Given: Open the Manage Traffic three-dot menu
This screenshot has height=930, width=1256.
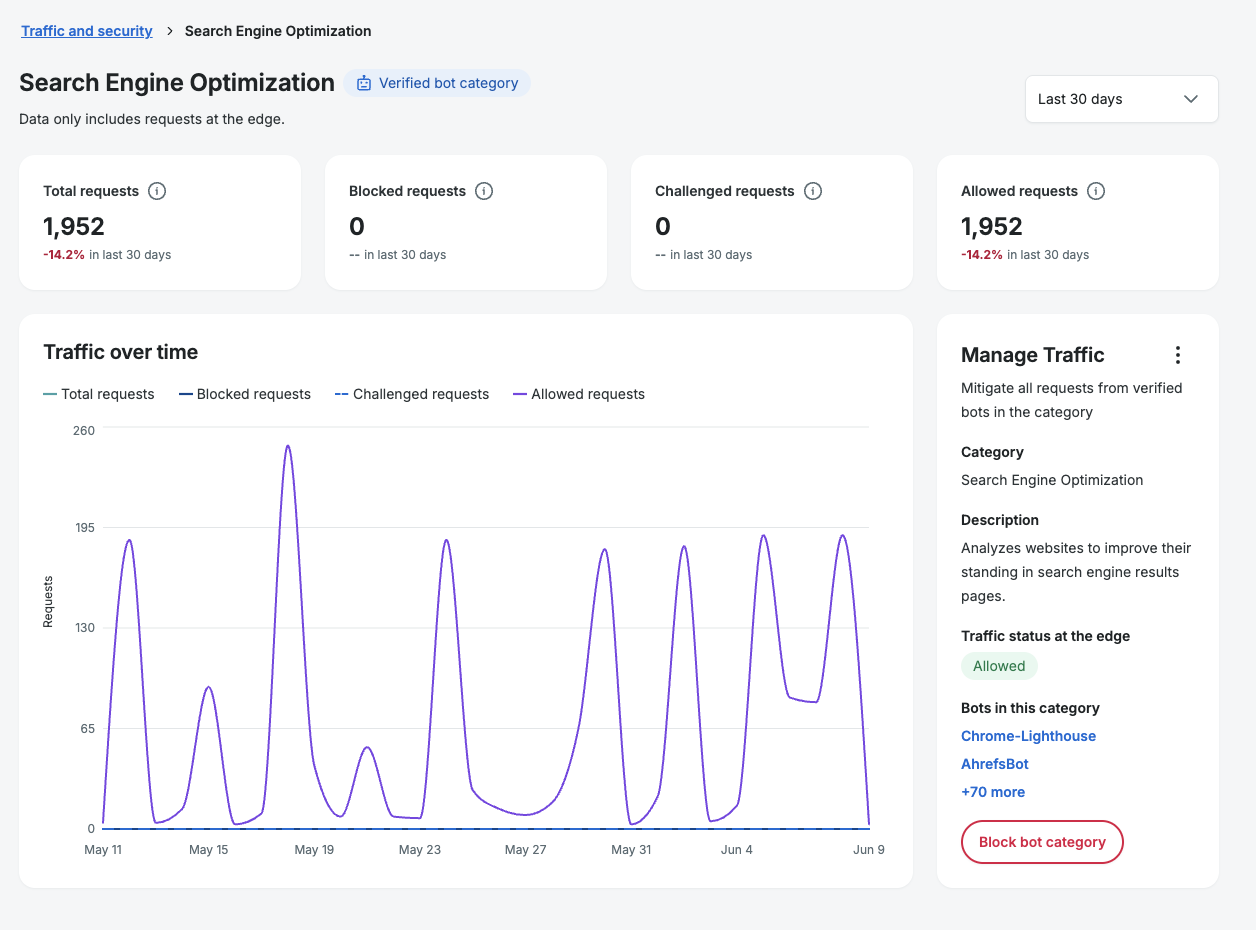Looking at the screenshot, I should (x=1178, y=355).
